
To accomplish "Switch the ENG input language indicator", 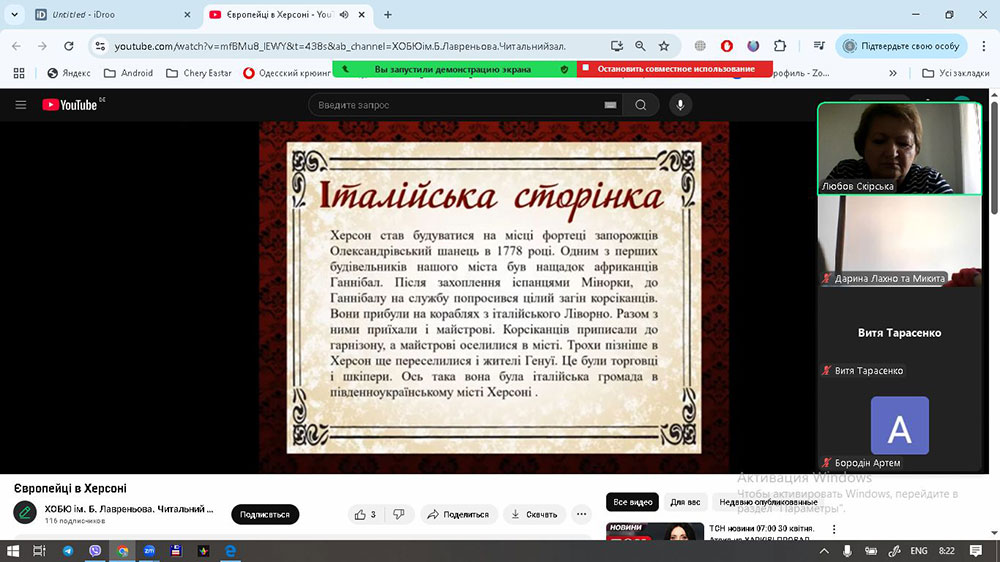I will [x=918, y=551].
